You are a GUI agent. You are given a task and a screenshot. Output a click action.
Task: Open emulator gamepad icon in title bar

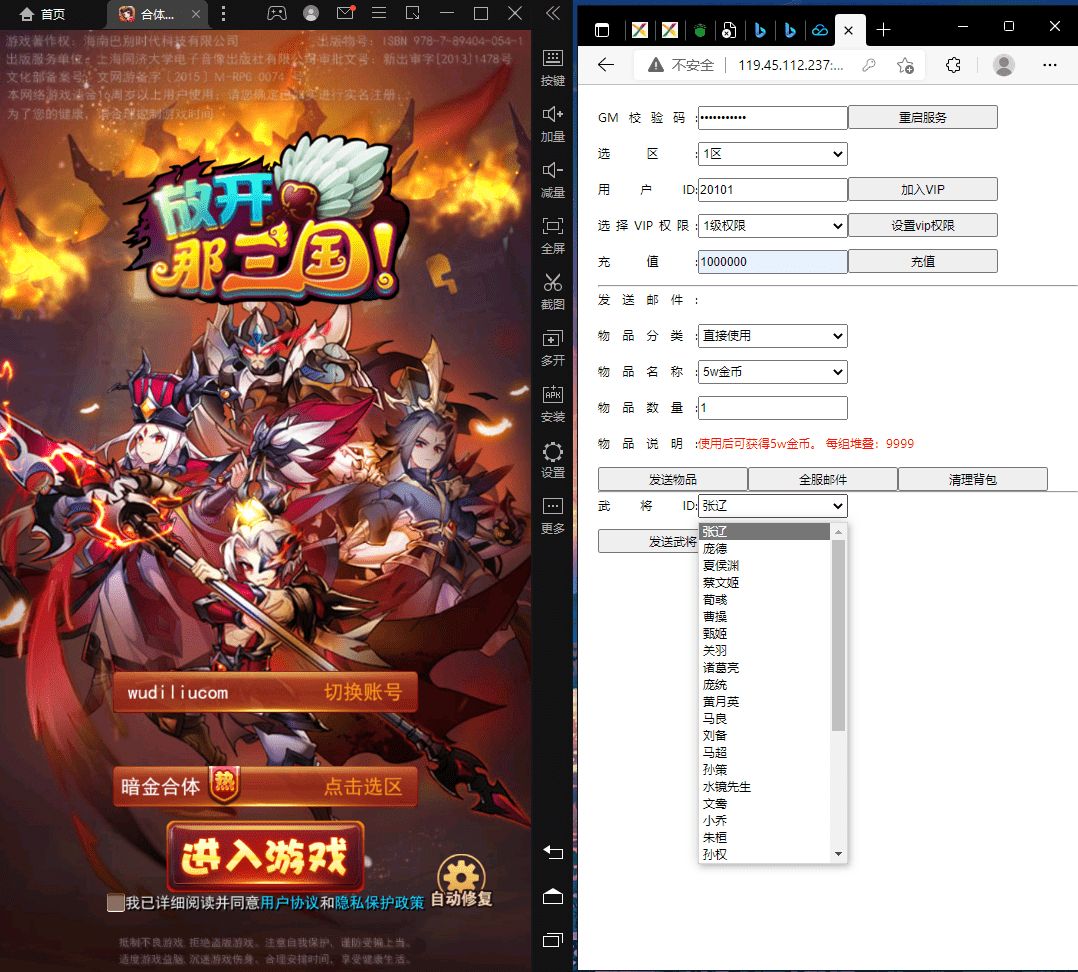click(276, 13)
